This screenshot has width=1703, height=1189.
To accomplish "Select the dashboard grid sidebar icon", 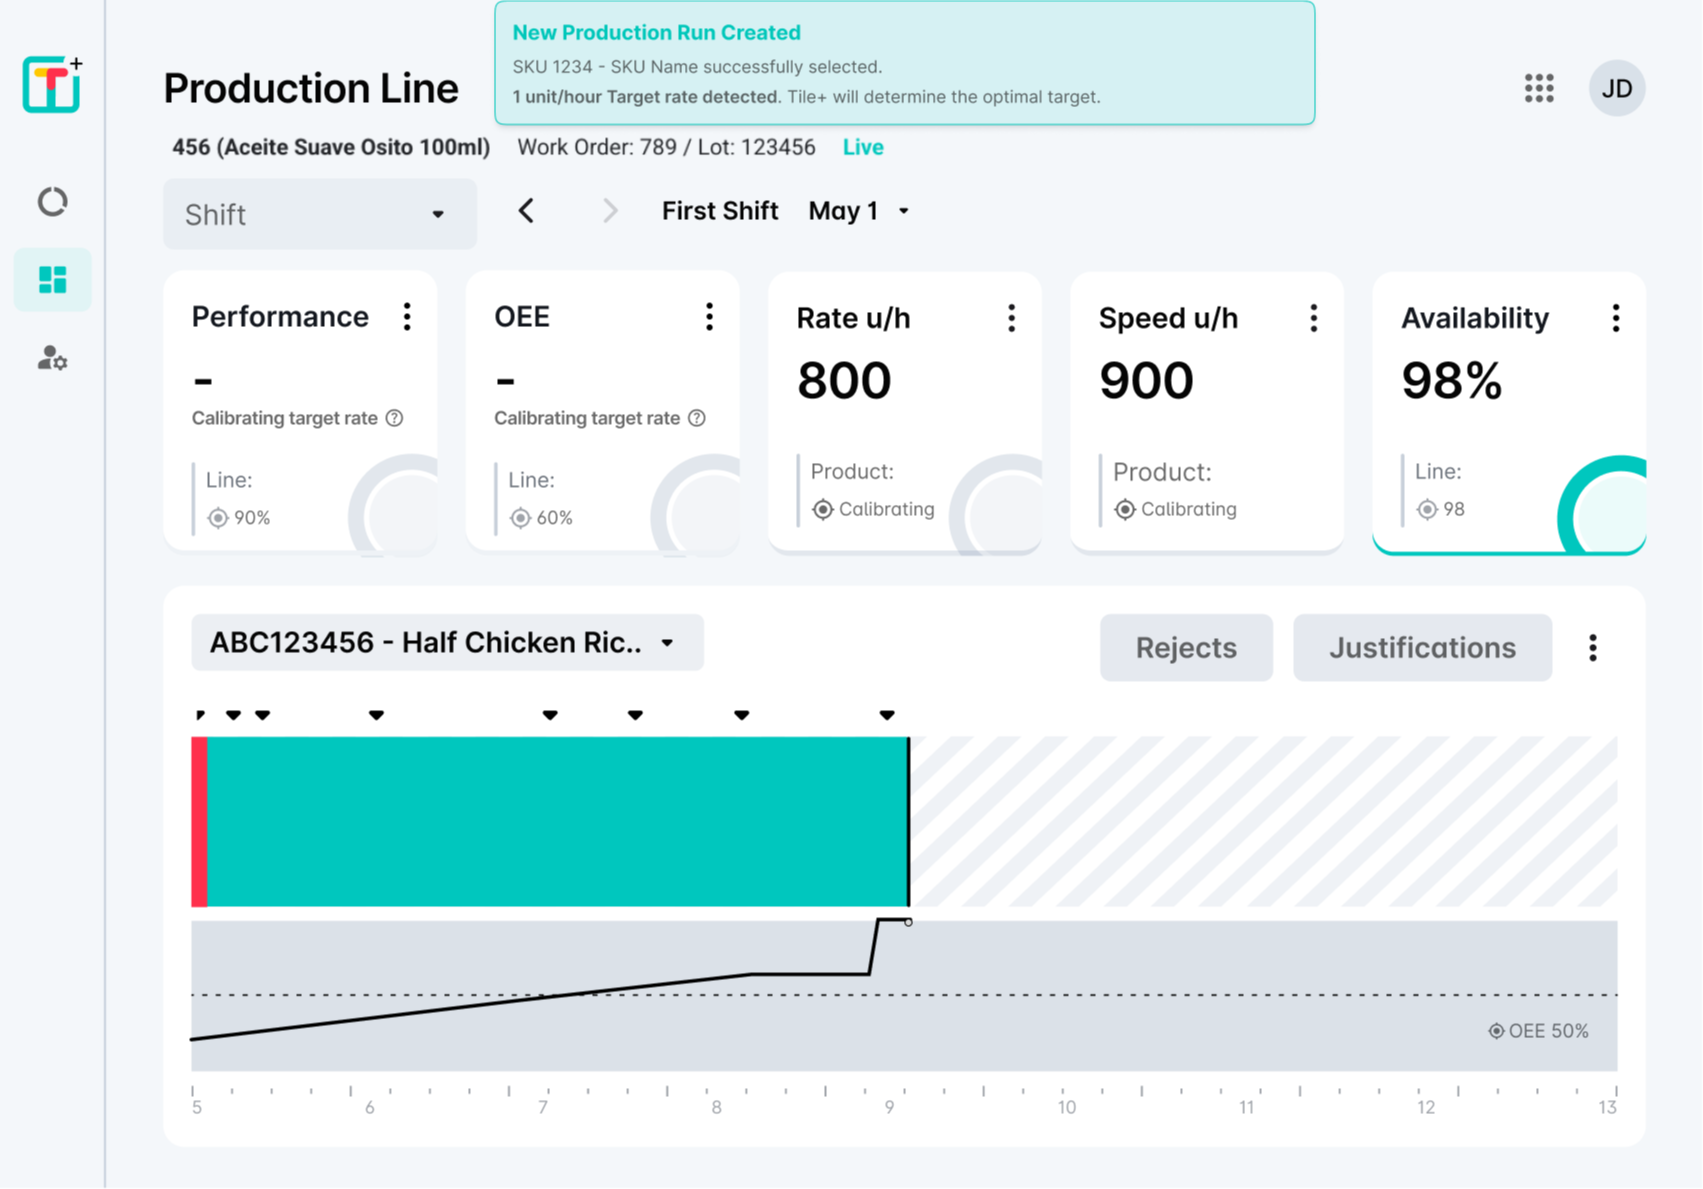I will 52,280.
